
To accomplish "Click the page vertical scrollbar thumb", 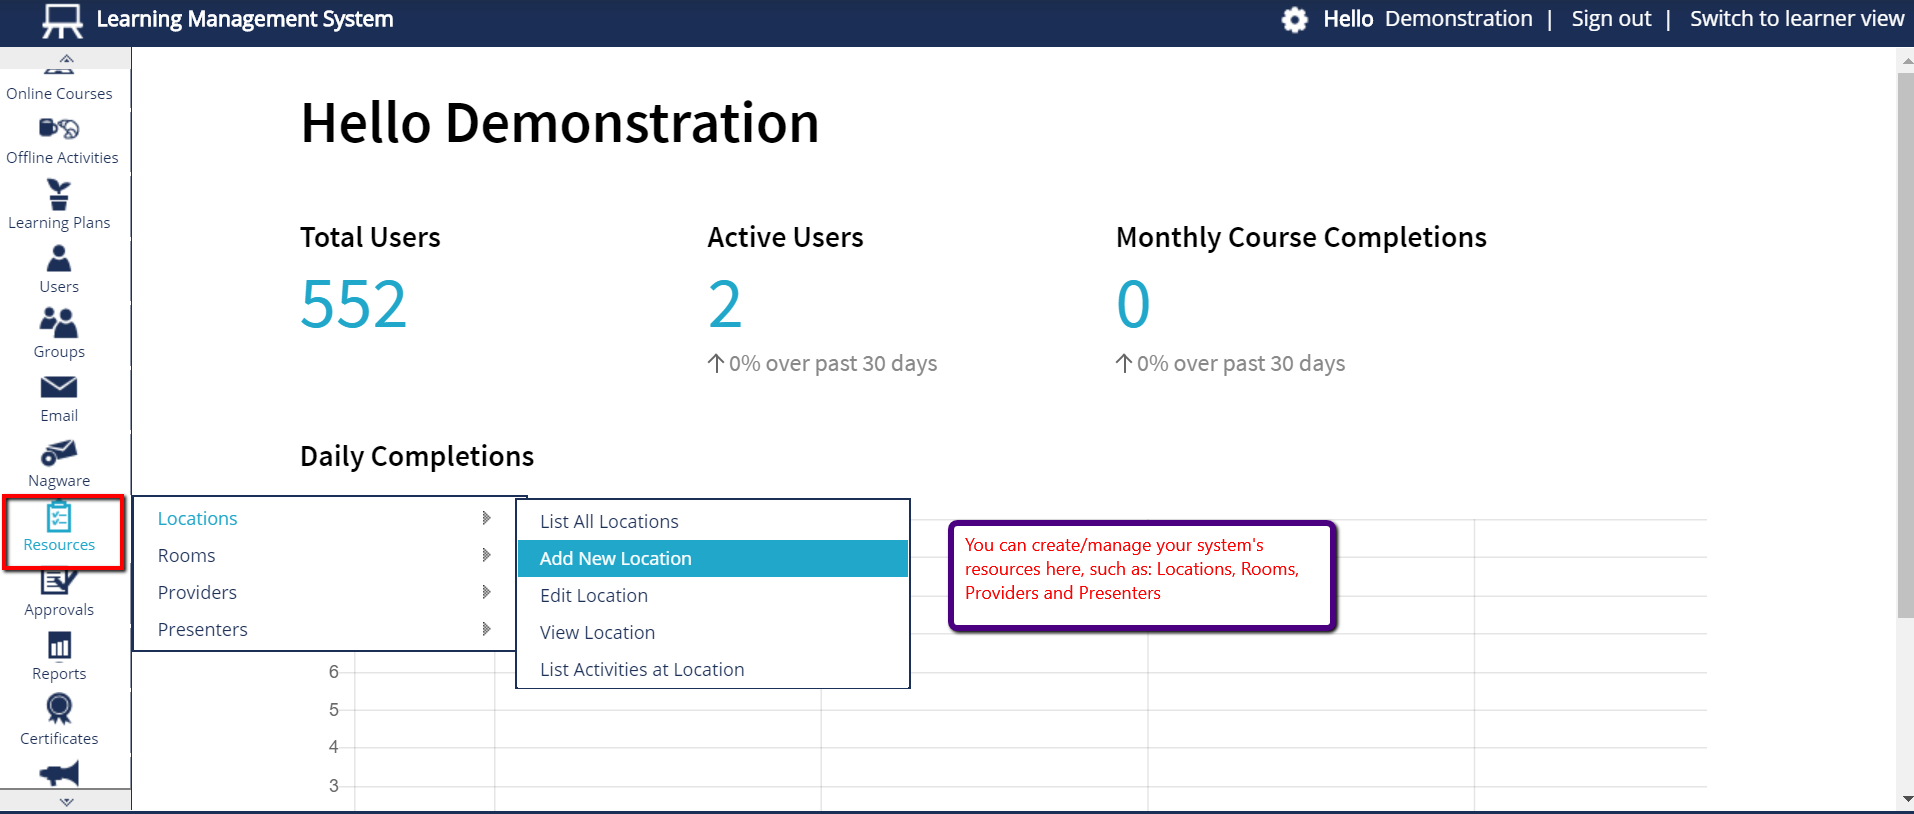I will (x=1905, y=340).
